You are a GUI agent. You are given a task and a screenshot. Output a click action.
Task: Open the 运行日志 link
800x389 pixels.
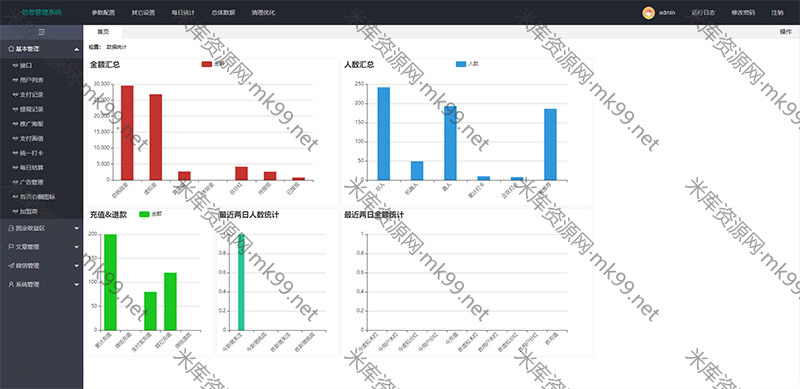click(x=703, y=13)
